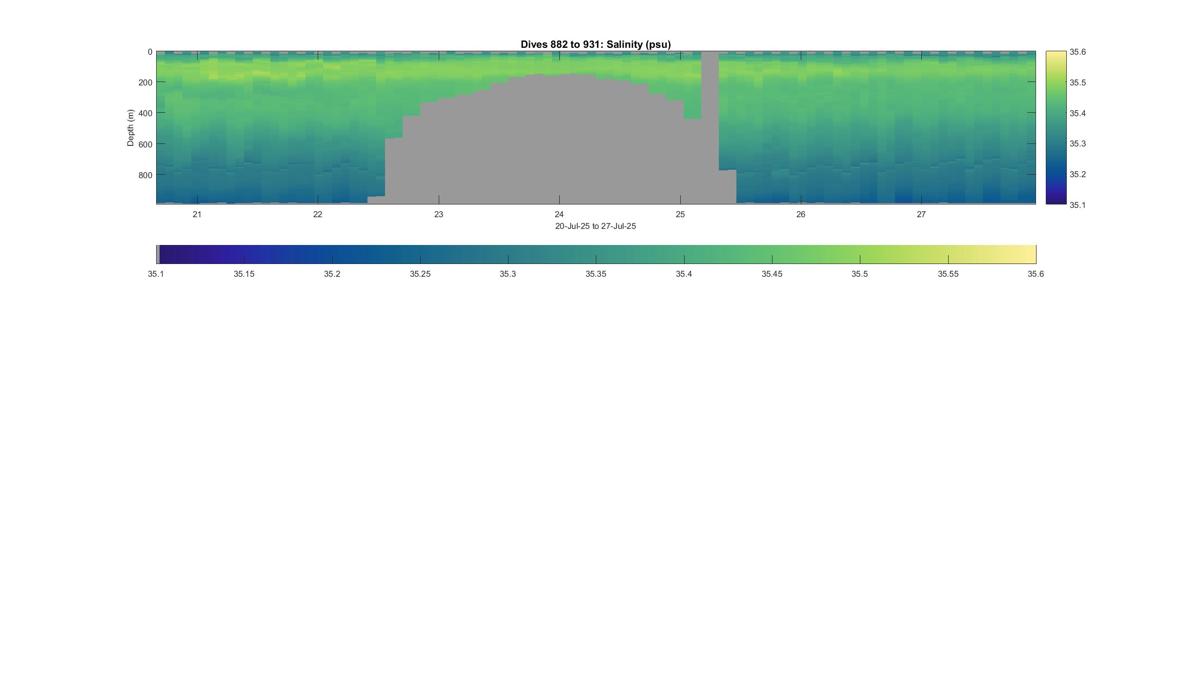Click the "35.1" label on the vertical colorbar

1078,204
